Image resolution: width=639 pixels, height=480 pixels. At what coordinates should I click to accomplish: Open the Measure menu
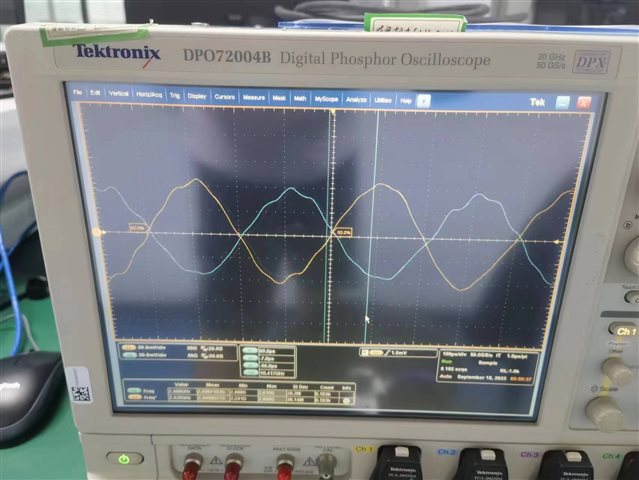click(x=254, y=98)
